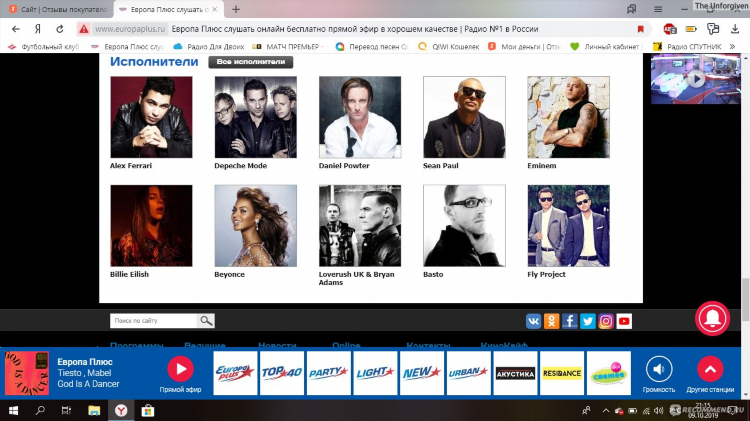Open the browser menu hamburger icon

658,9
